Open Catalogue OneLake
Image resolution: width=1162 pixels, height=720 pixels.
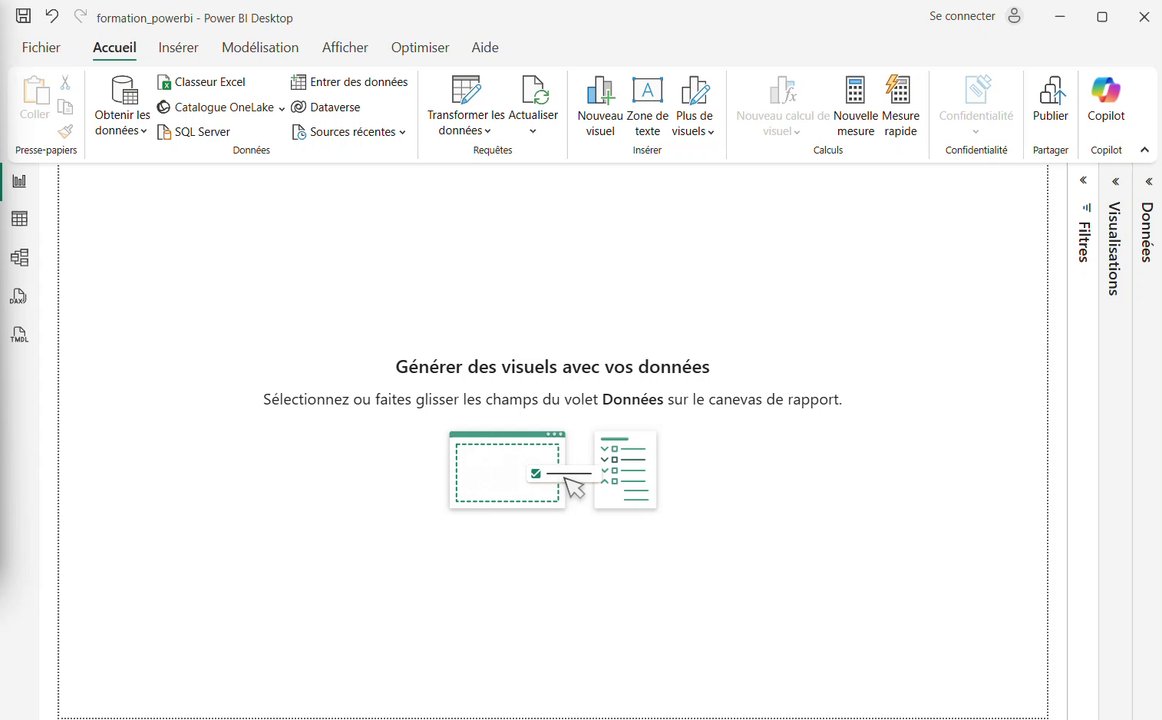tap(215, 107)
